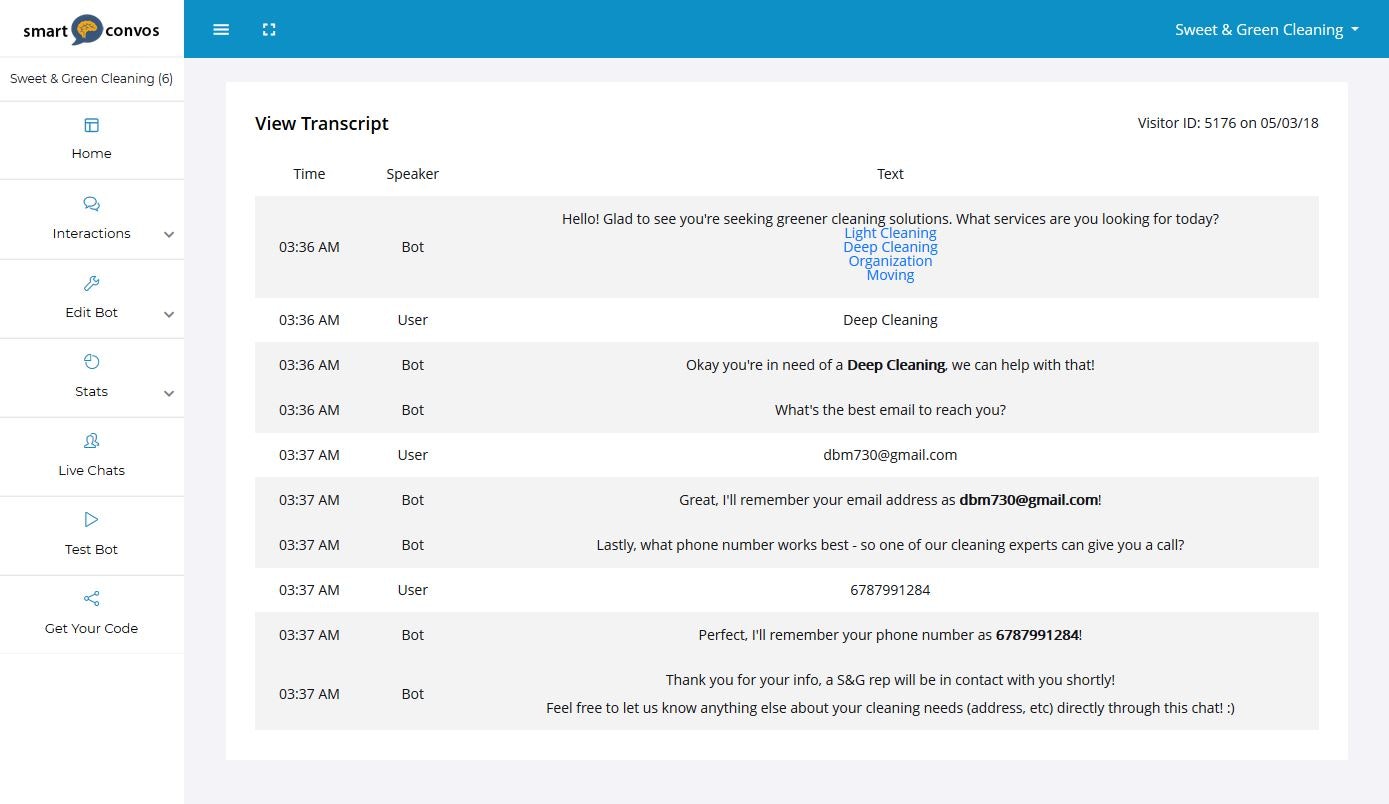The image size is (1389, 804).
Task: Click the Edit Bot wrench icon
Action: [x=91, y=283]
